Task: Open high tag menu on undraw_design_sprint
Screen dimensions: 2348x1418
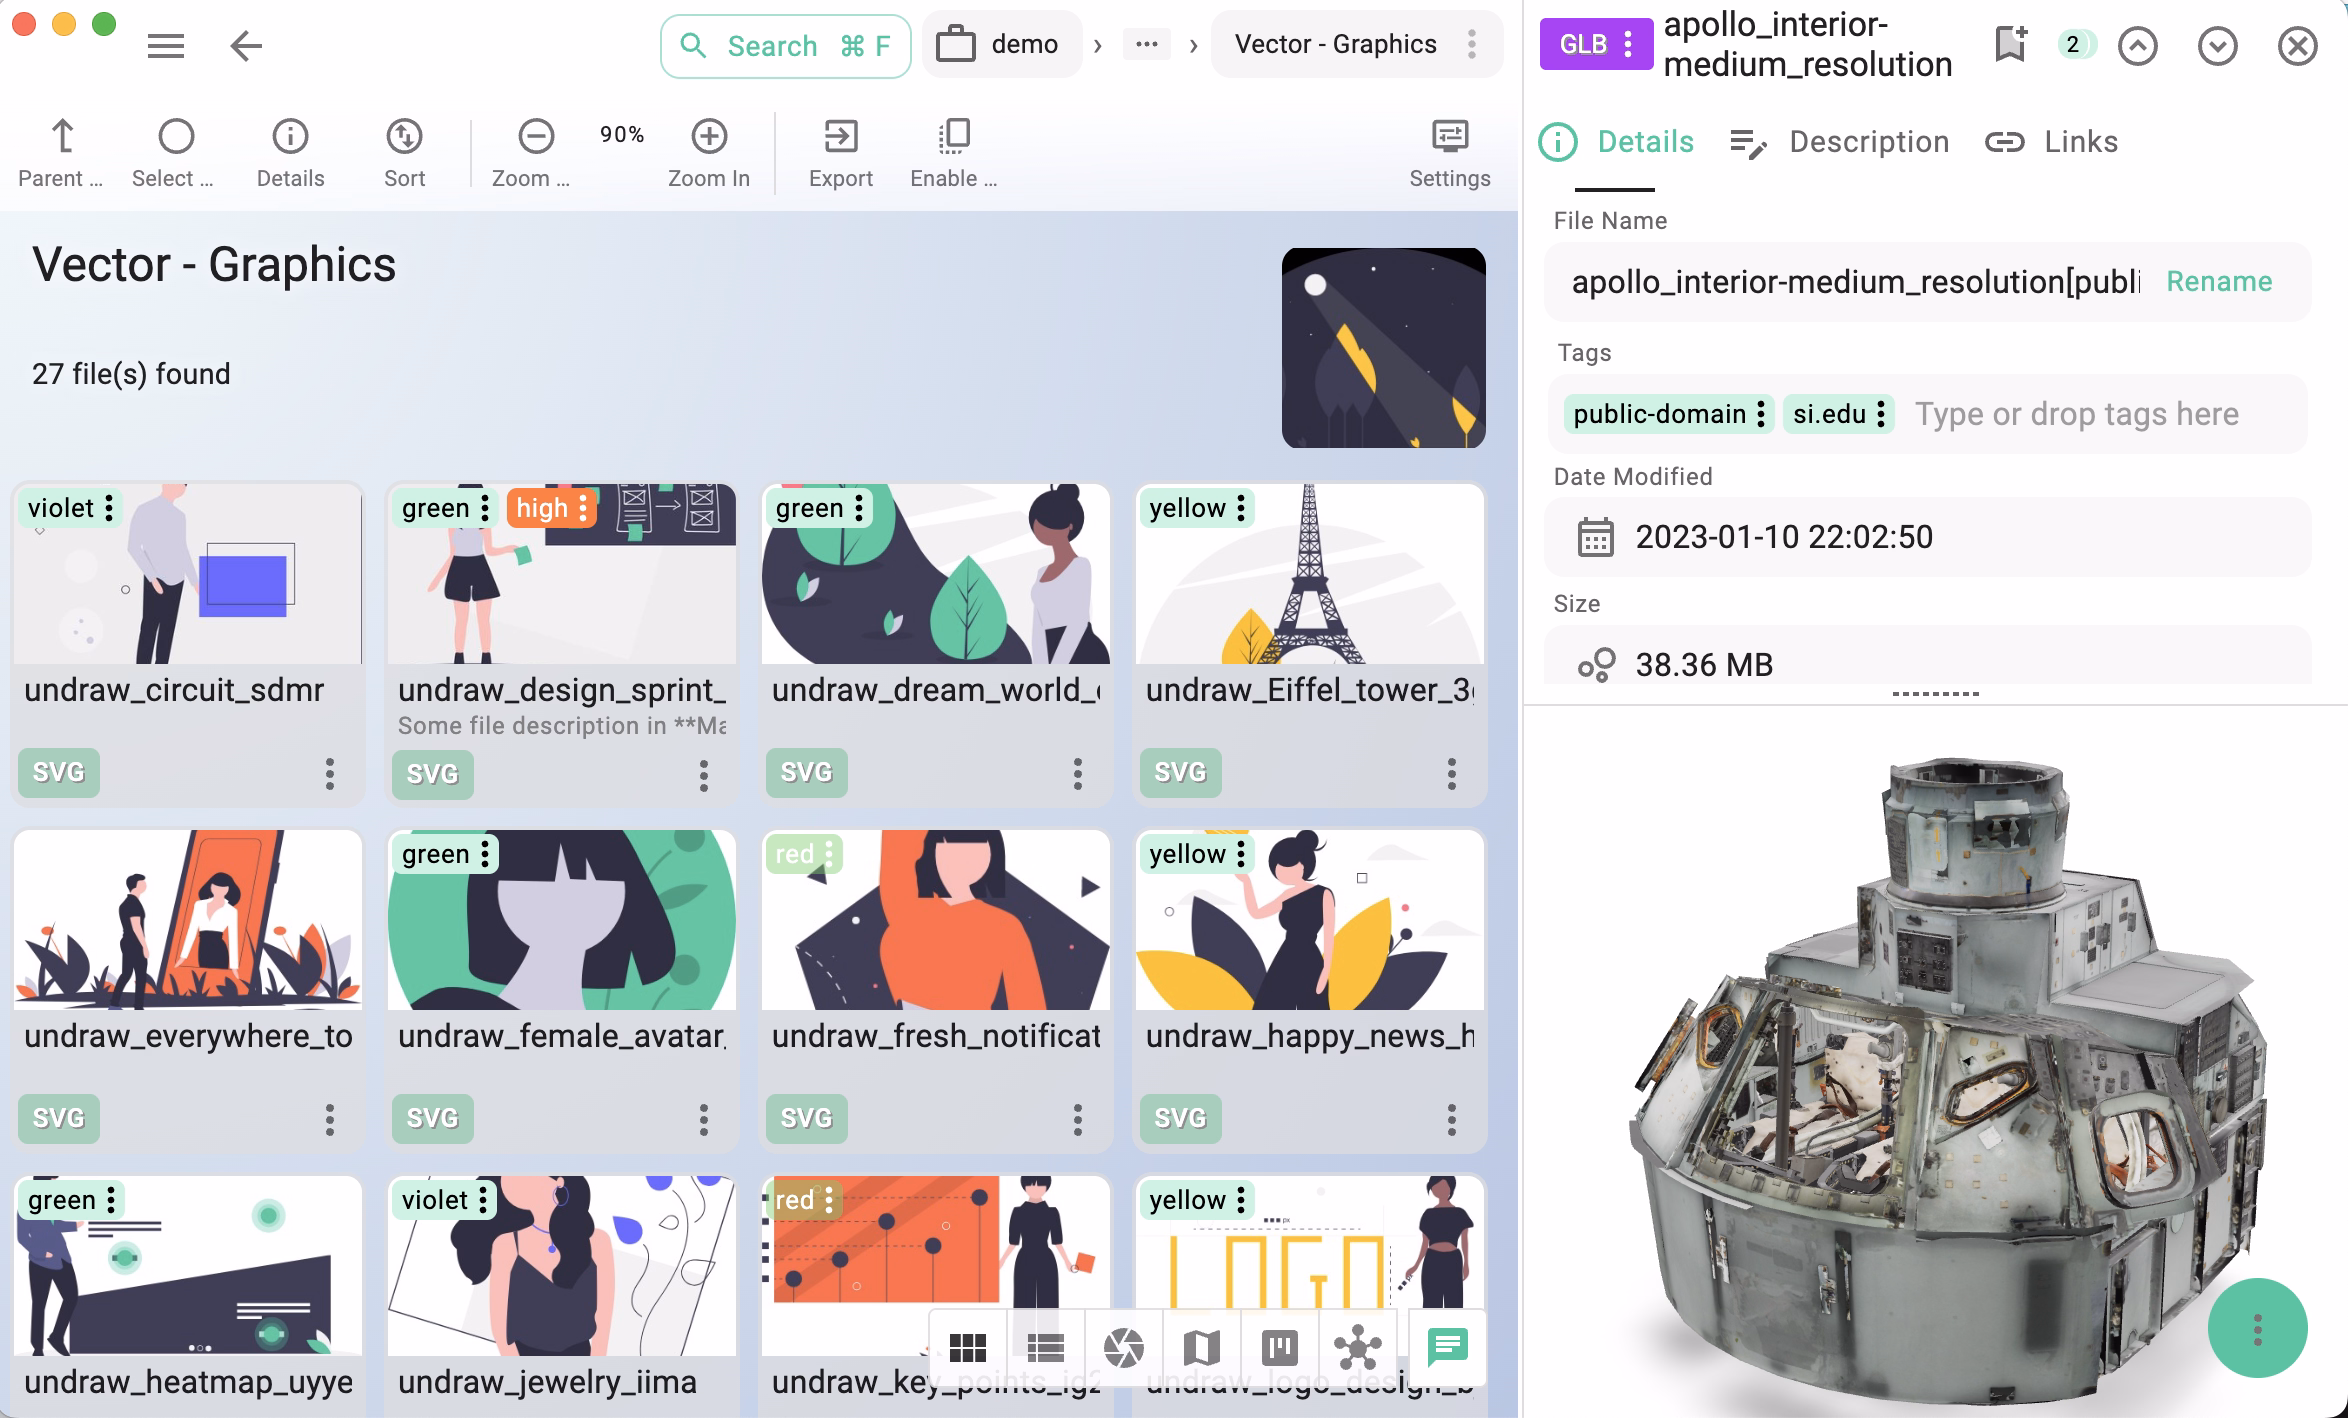Action: [583, 508]
